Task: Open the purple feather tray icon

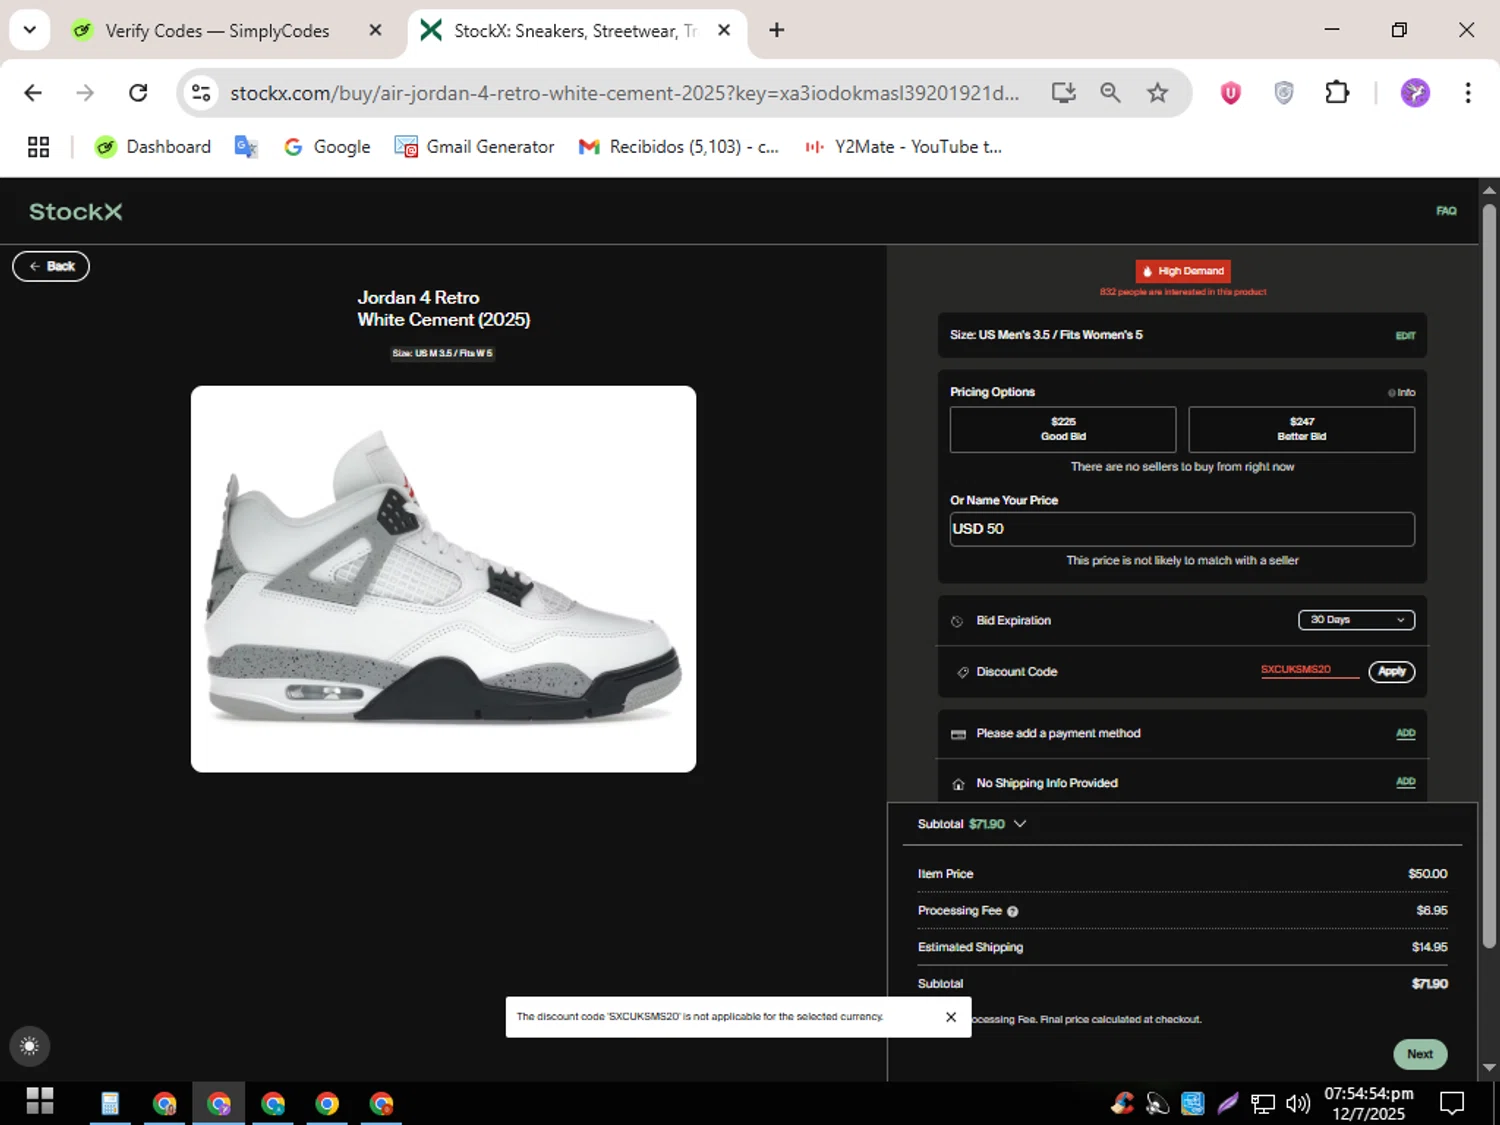Action: pyautogui.click(x=1227, y=1103)
